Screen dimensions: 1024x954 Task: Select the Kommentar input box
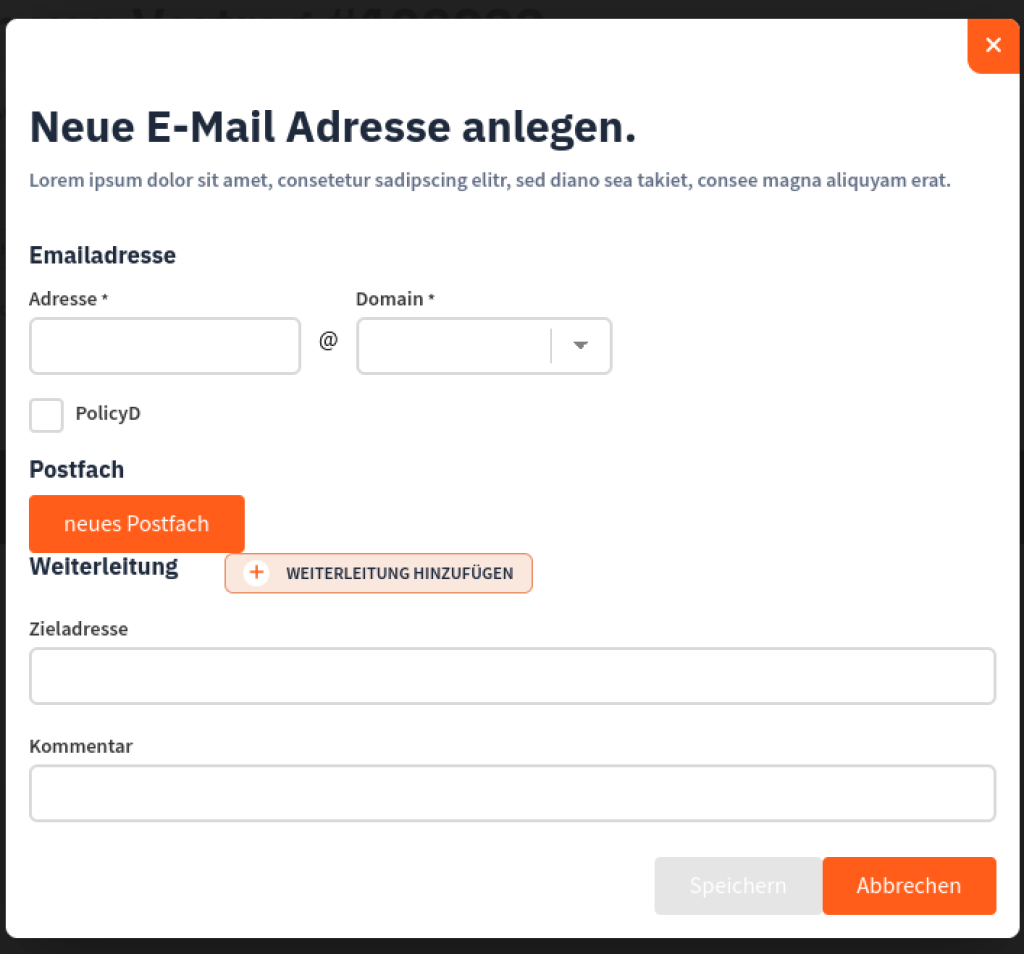click(512, 793)
